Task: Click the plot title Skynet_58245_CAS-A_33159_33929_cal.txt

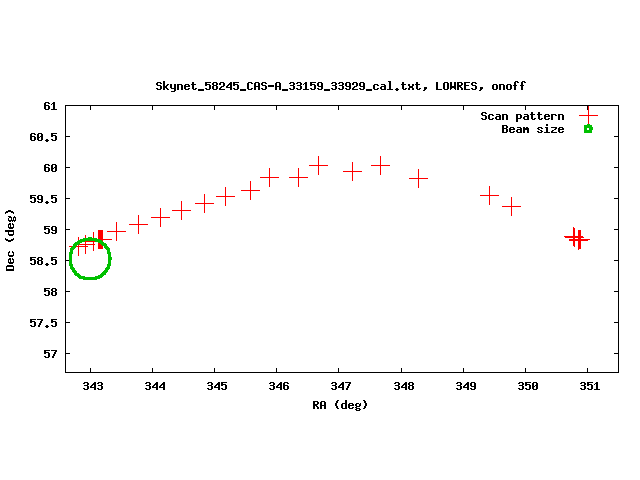Action: click(291, 87)
